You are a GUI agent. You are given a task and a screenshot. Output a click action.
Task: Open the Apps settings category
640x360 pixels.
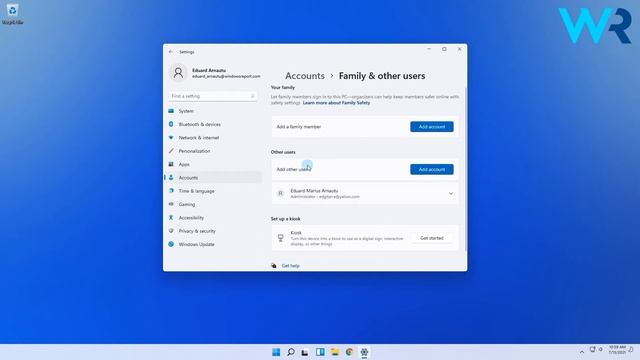(x=184, y=164)
